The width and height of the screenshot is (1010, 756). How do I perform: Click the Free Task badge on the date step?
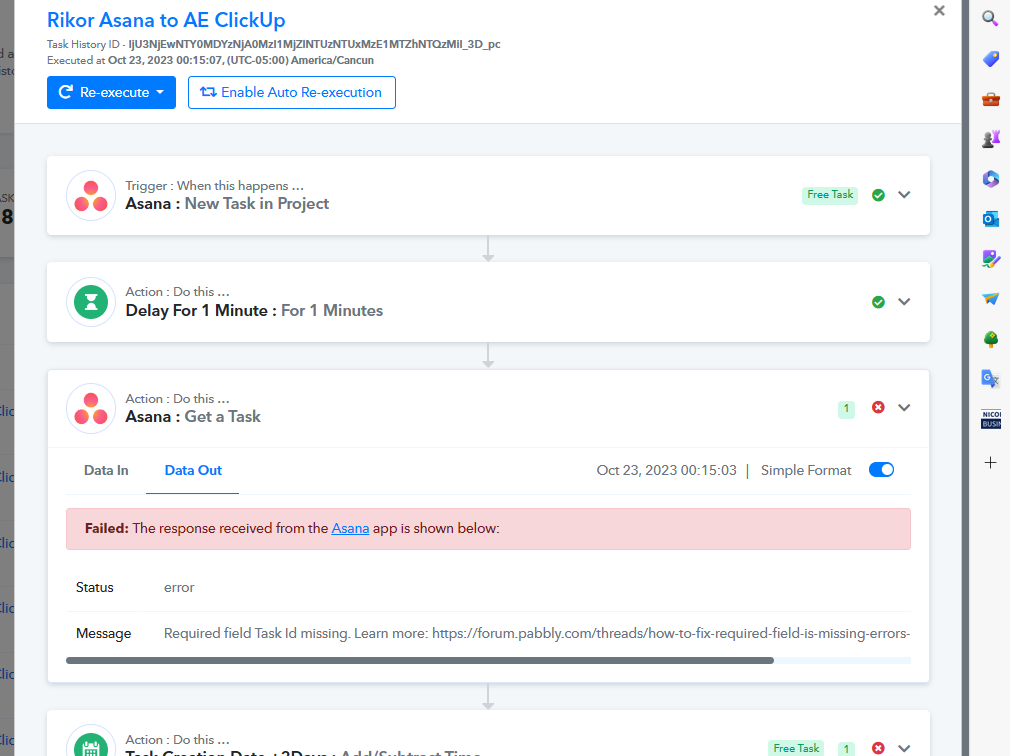[796, 748]
